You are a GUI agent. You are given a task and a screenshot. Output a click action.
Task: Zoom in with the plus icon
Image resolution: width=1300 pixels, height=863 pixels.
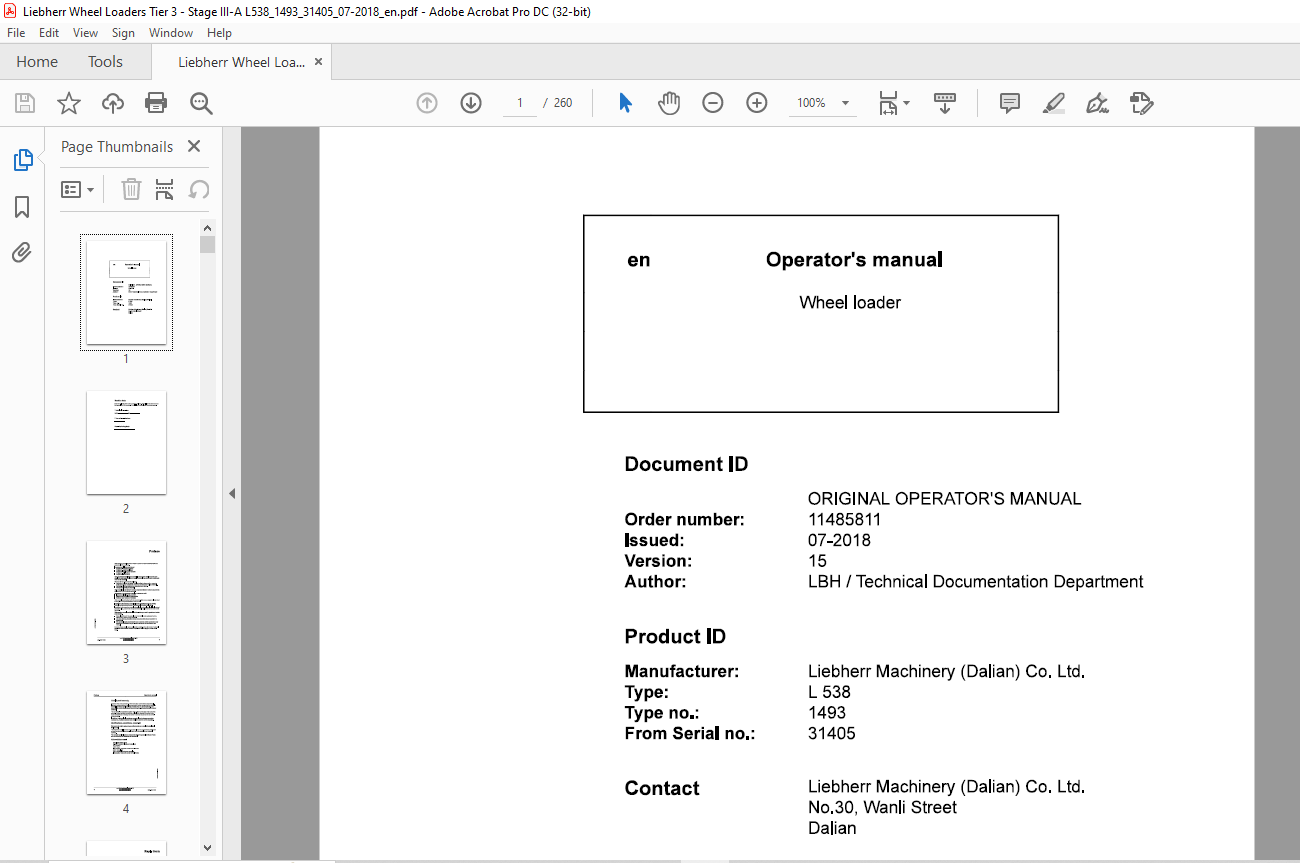(x=757, y=103)
